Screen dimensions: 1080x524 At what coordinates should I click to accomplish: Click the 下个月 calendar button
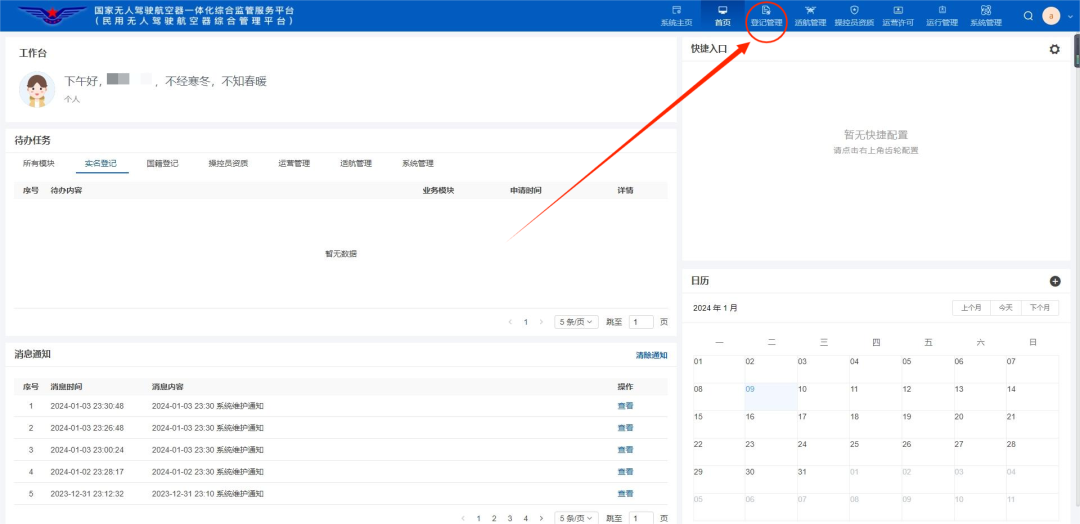1040,308
